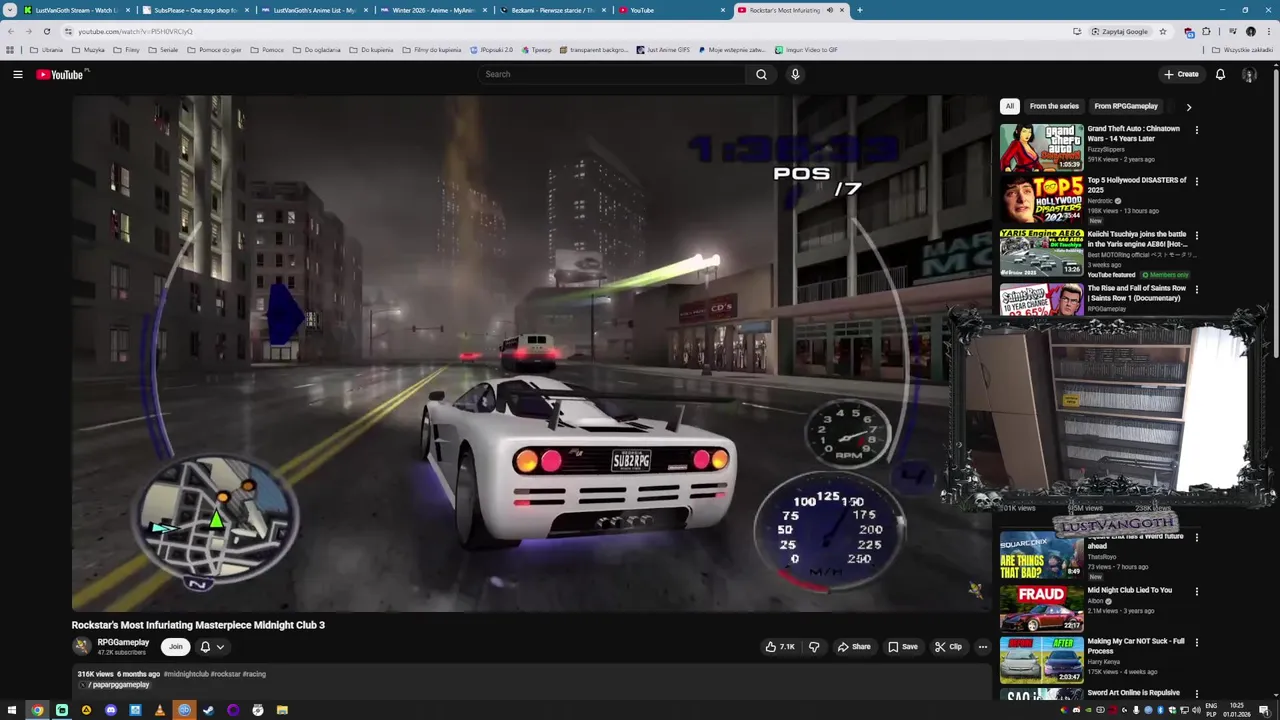Screen dimensions: 1280x720
Task: Go to the YouTube home logo
Action: (62, 74)
